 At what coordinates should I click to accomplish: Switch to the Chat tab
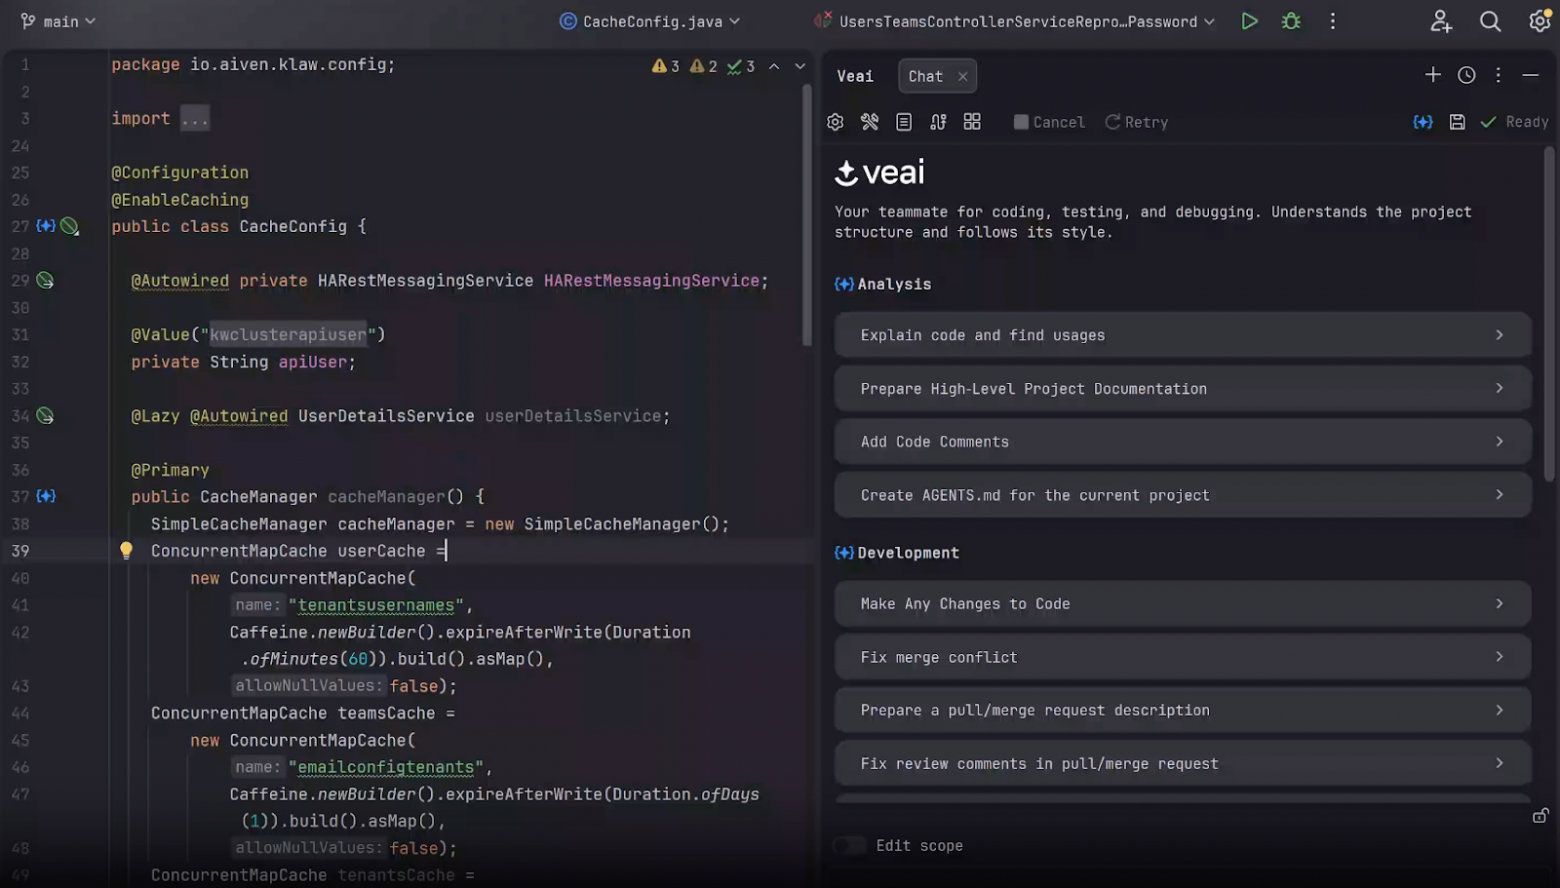925,76
